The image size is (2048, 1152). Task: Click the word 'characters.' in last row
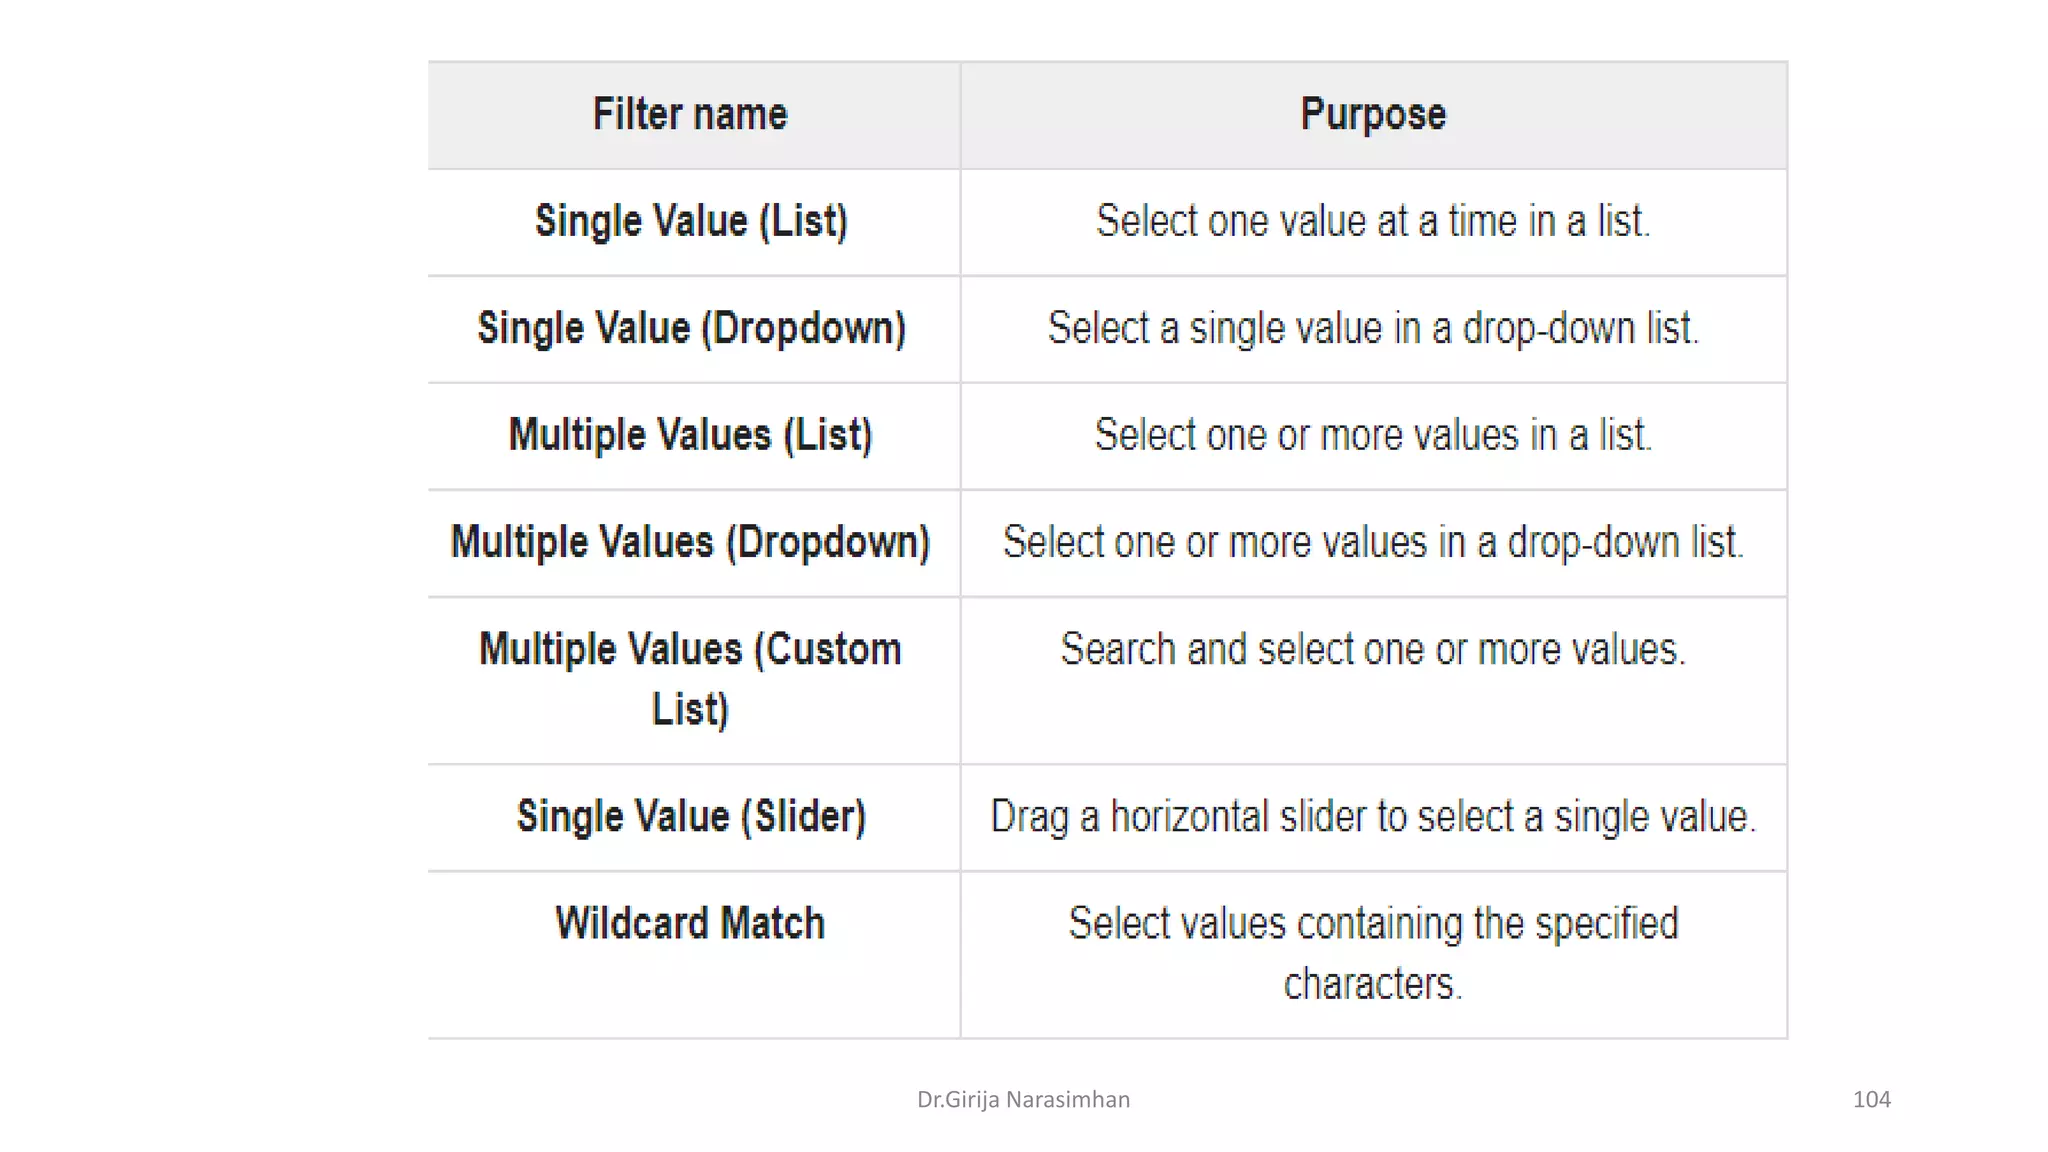pos(1373,984)
